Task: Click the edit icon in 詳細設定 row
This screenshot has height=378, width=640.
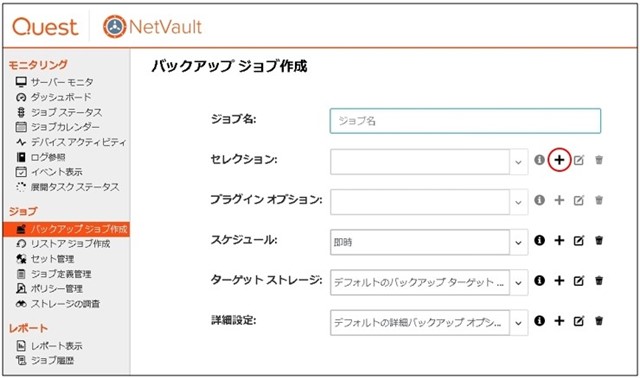Action: (579, 321)
